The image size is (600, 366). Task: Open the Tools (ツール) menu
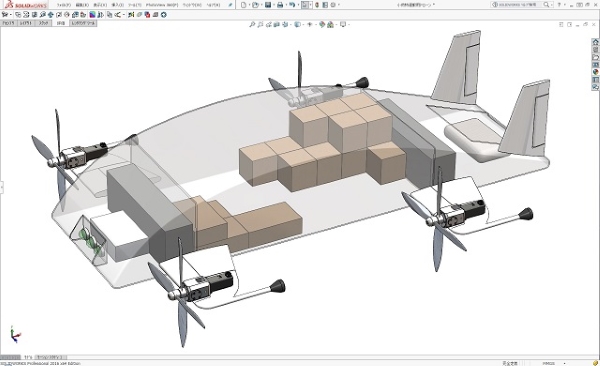[134, 5]
